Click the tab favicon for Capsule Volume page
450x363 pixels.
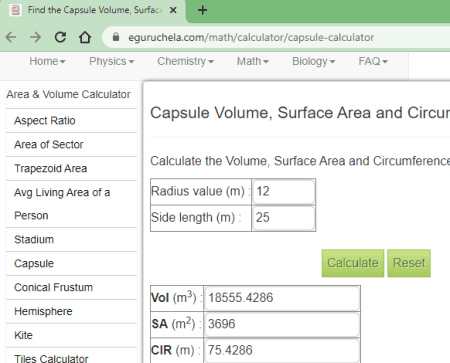[15, 10]
